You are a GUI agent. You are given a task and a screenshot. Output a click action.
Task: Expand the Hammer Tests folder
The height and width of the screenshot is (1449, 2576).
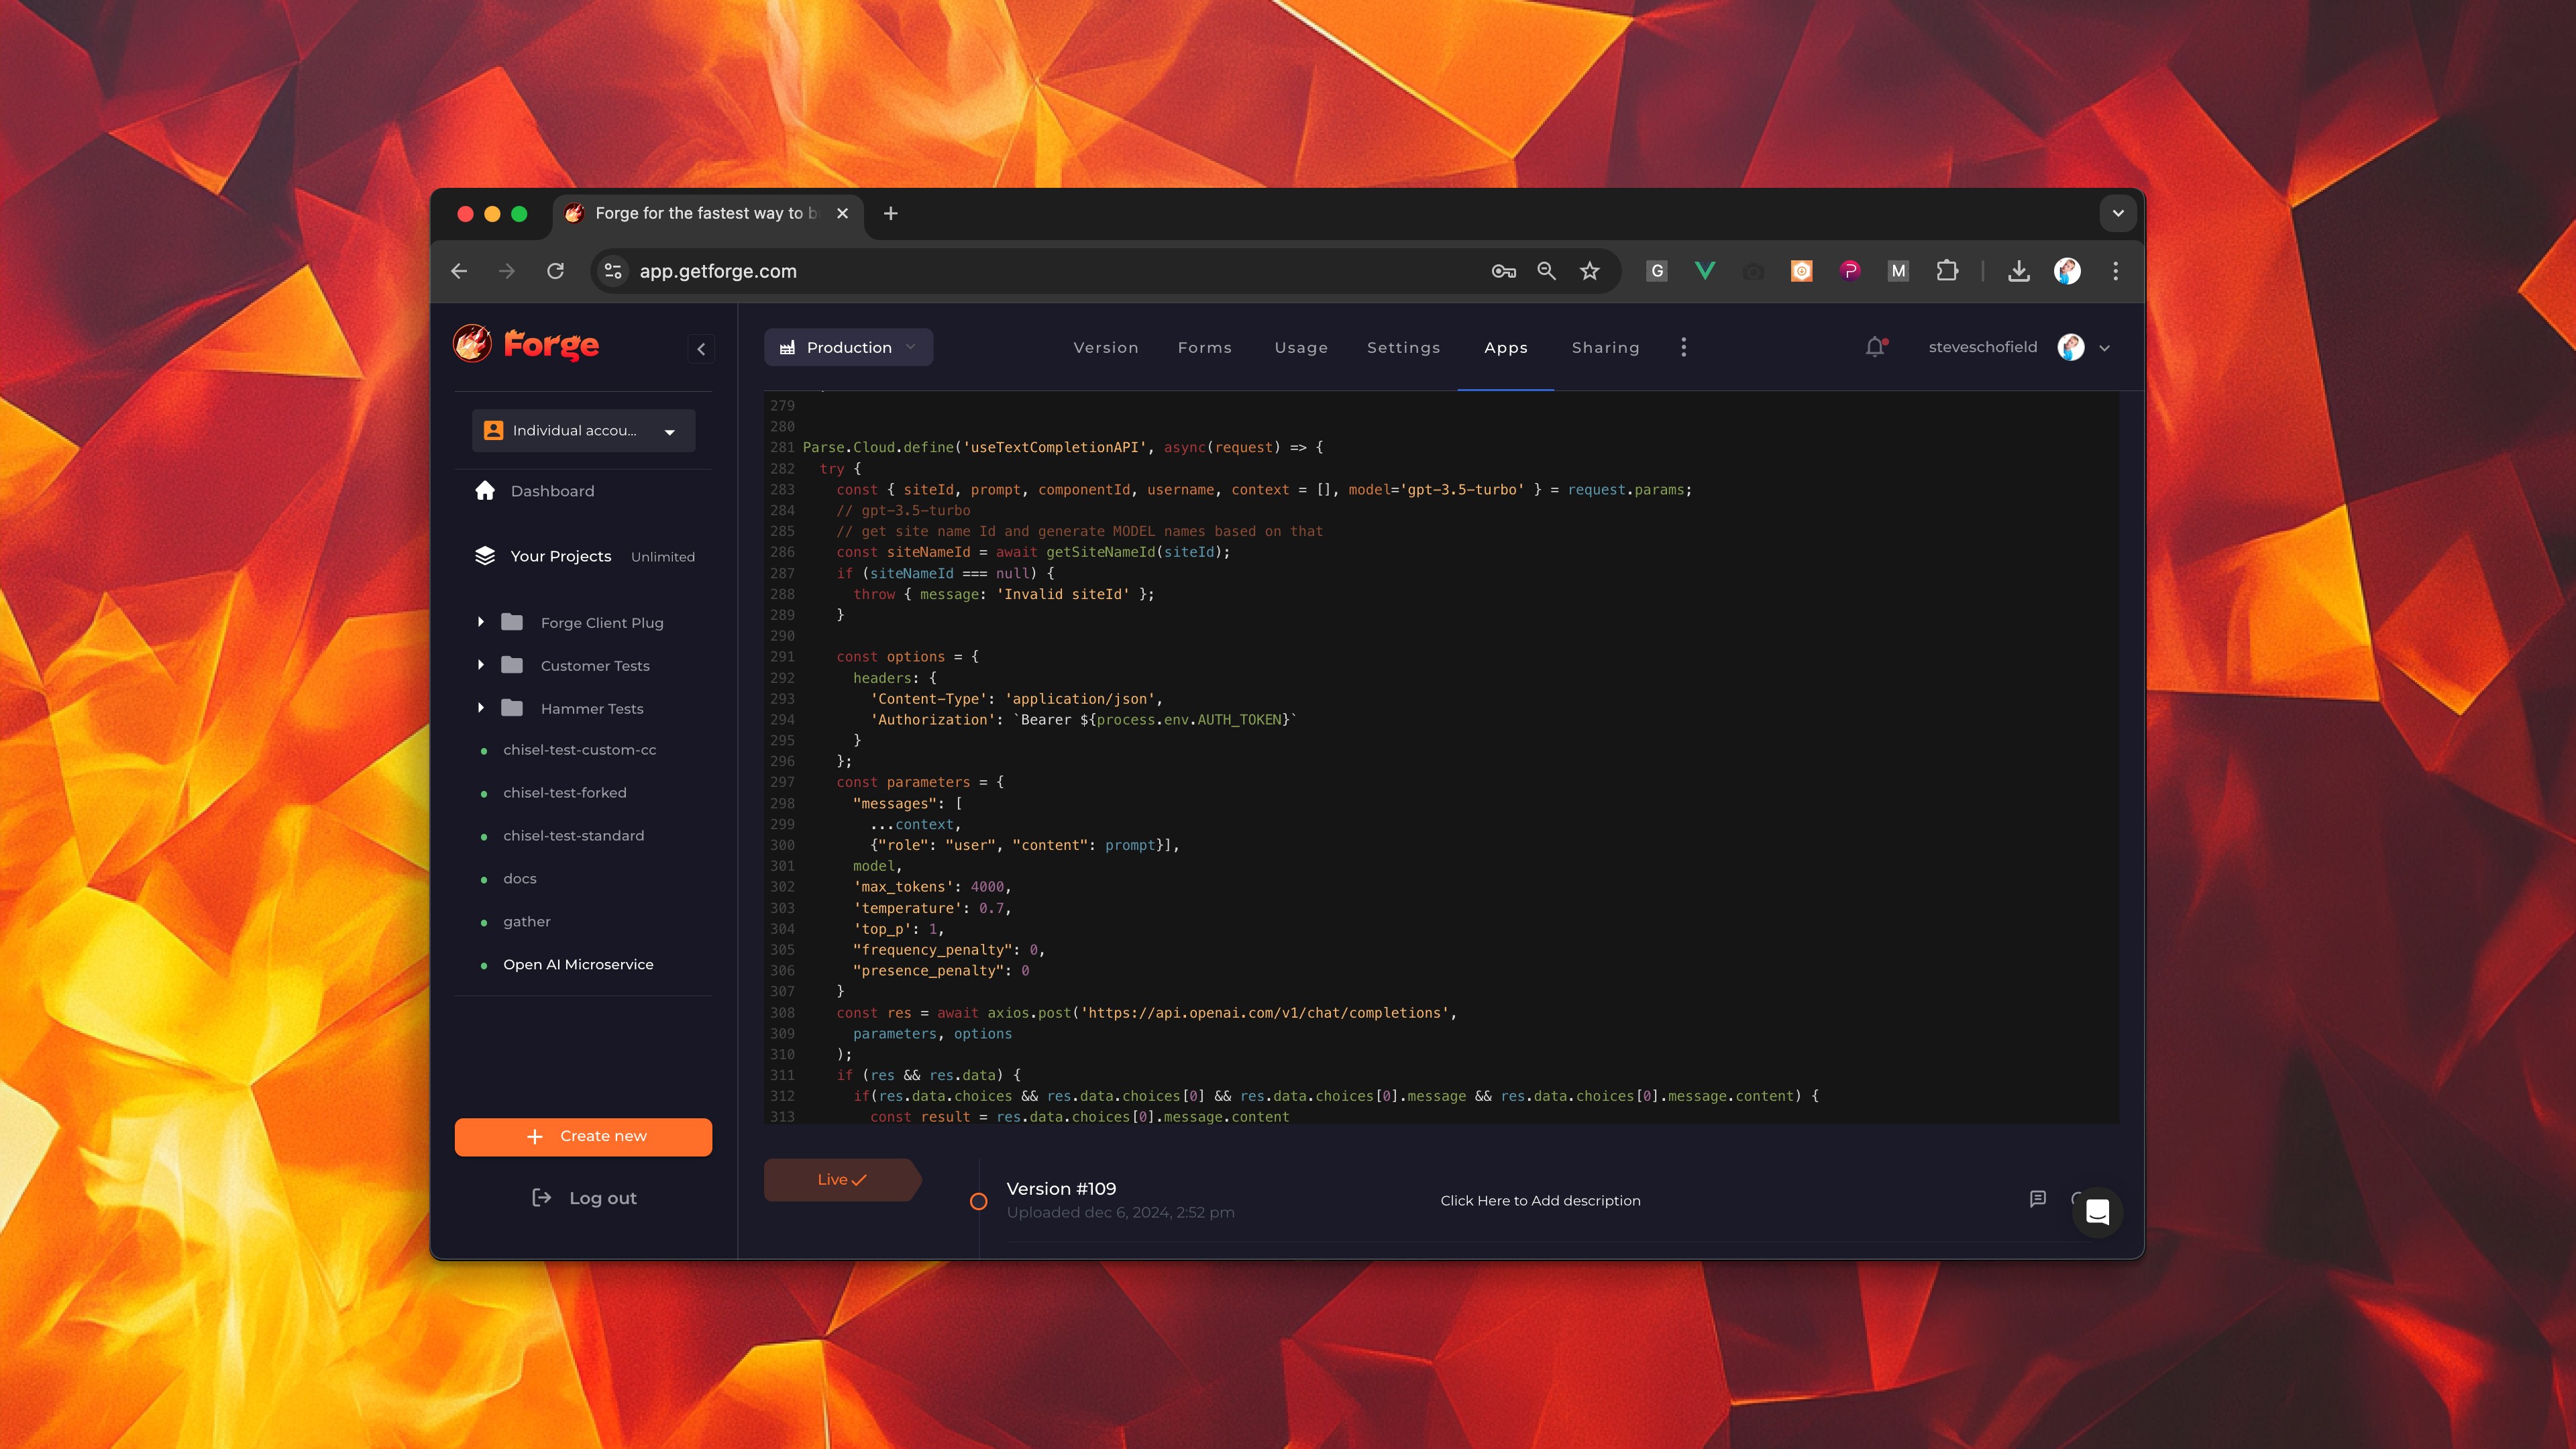pyautogui.click(x=481, y=708)
